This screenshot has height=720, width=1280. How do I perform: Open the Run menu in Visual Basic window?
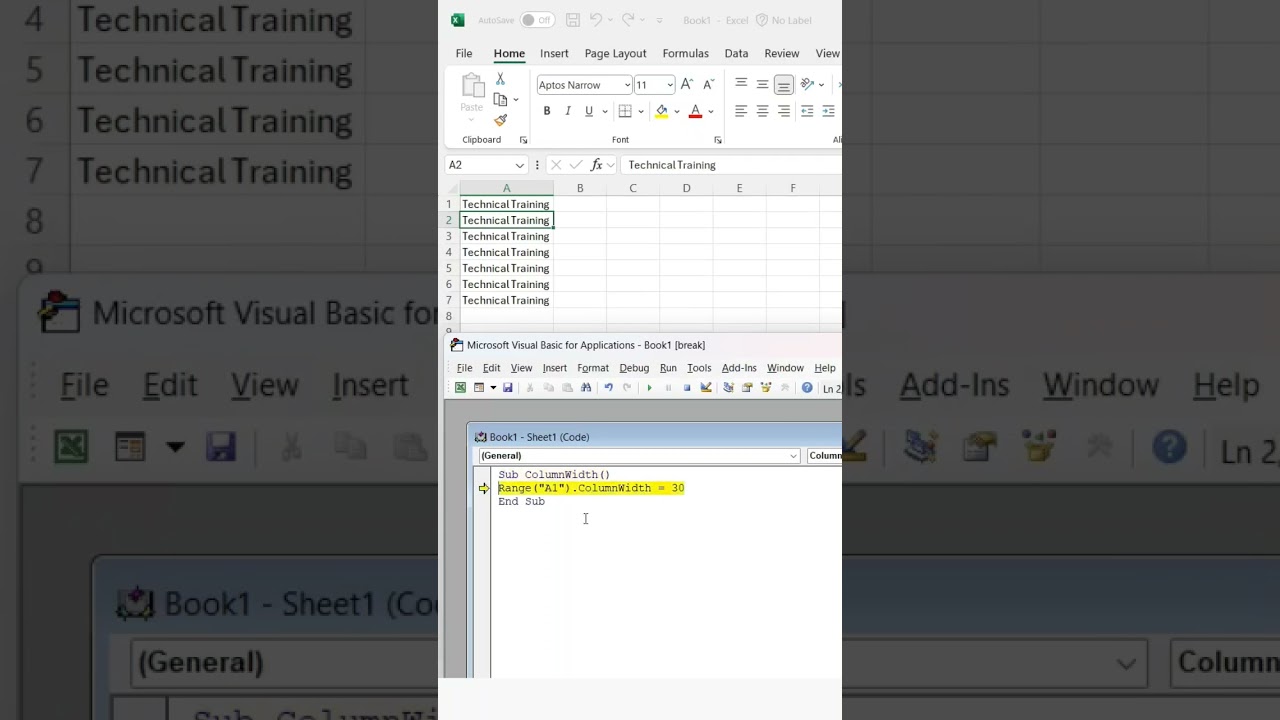668,368
